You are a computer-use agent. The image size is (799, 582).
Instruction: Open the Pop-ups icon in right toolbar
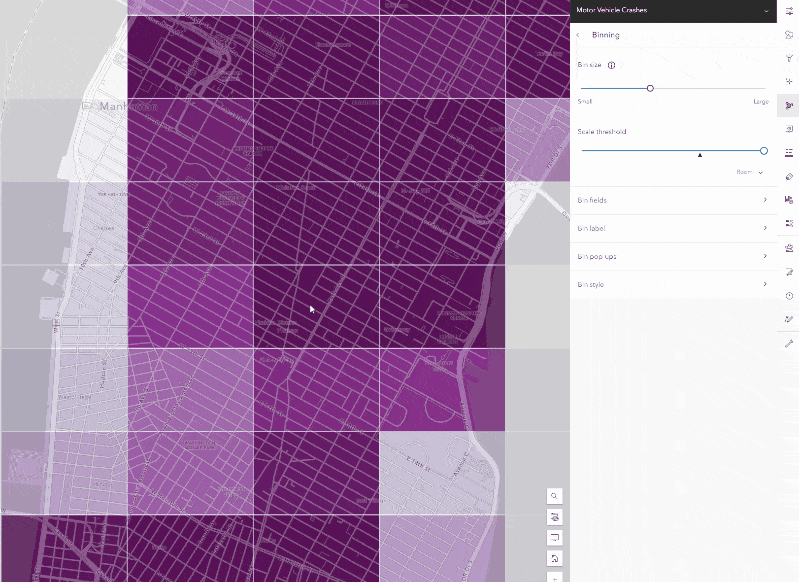click(789, 129)
